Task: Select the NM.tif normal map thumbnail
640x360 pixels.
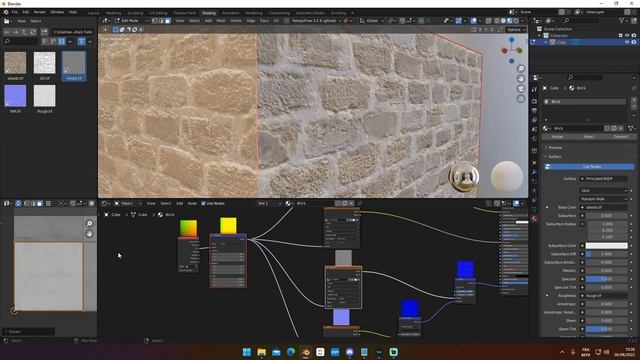Action: click(15, 96)
